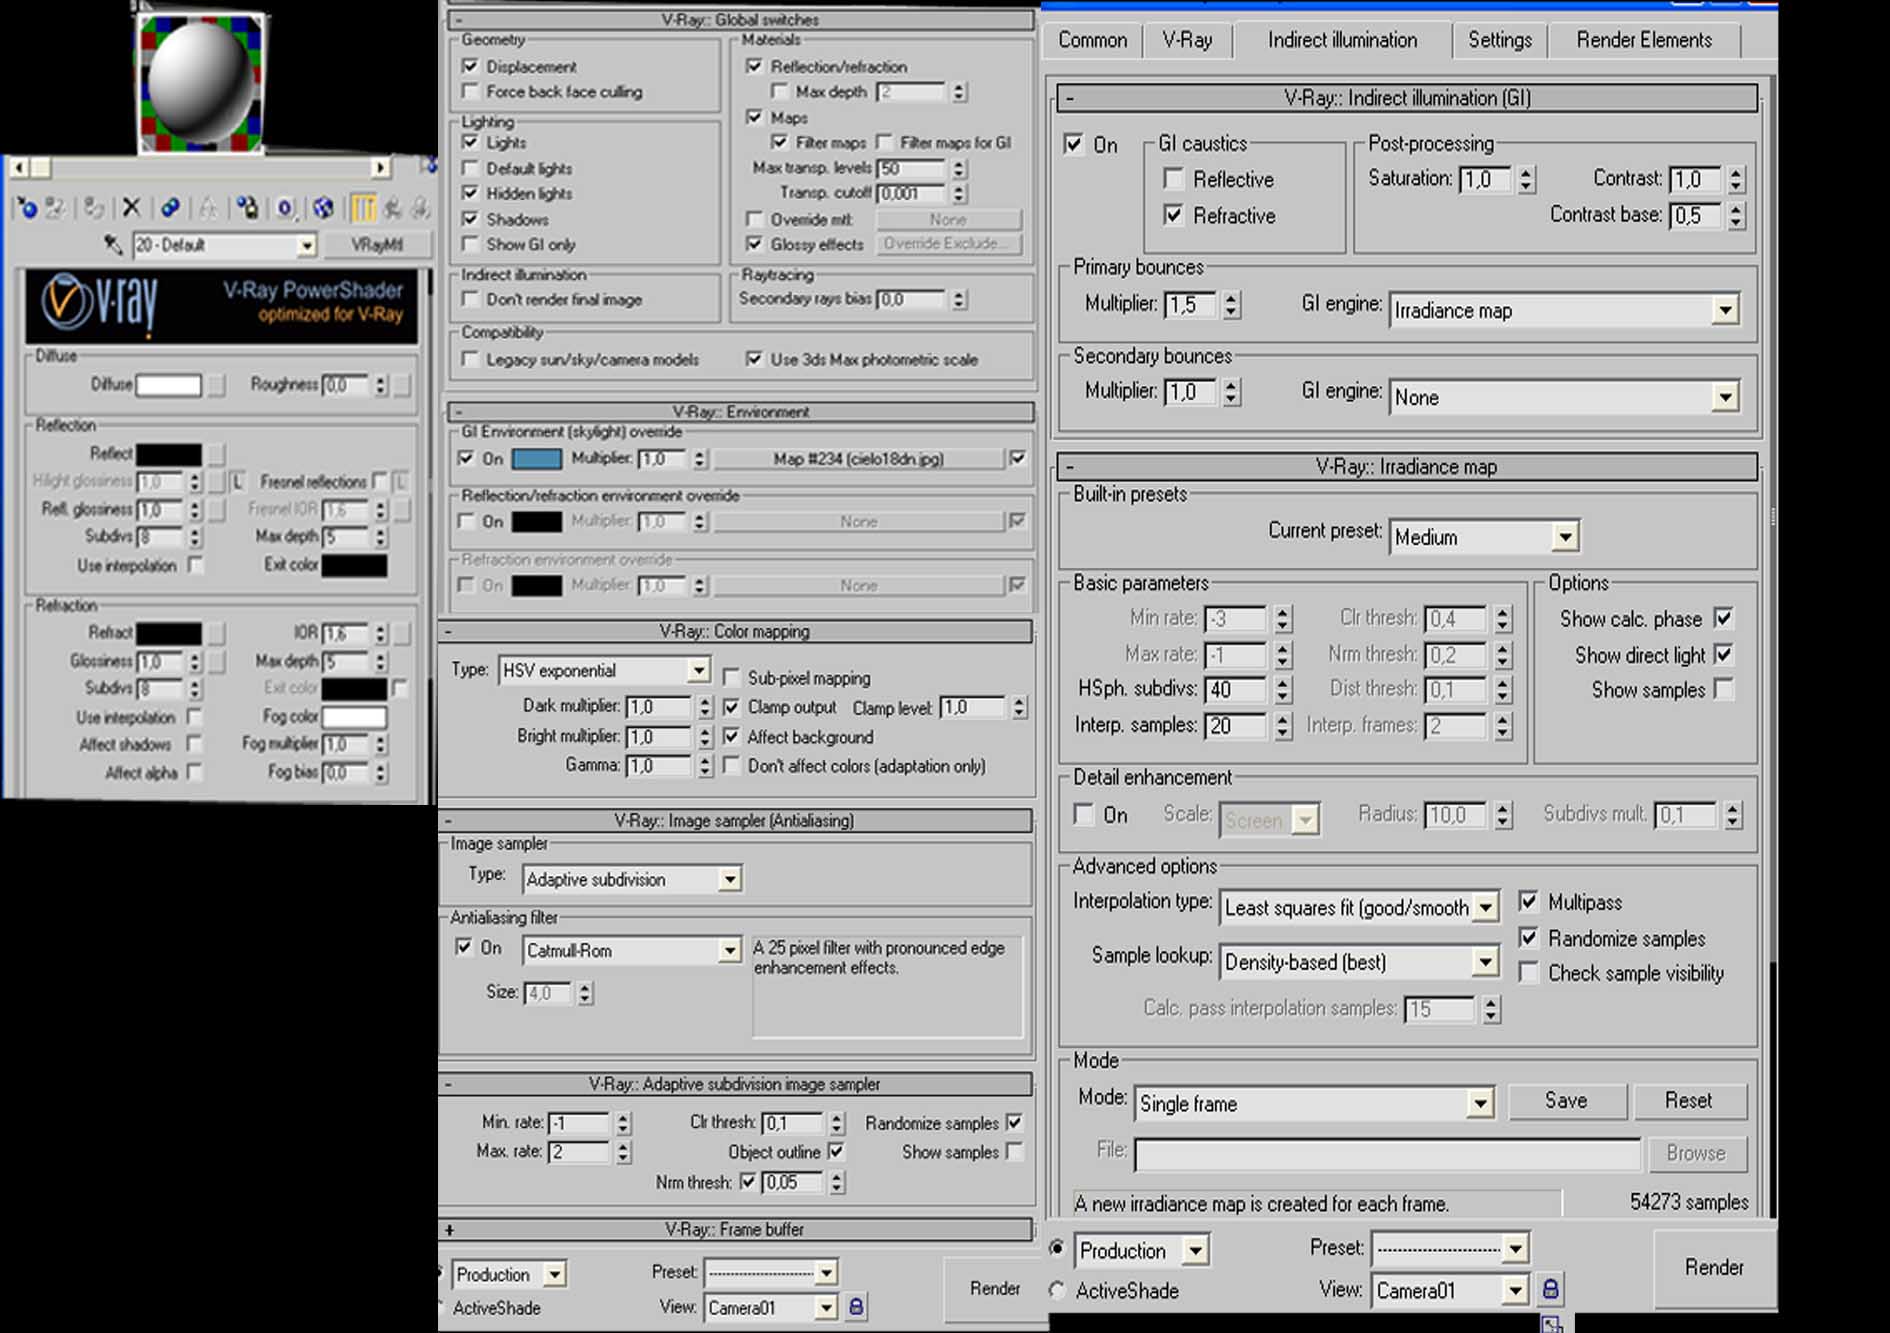Image resolution: width=1890 pixels, height=1333 pixels.
Task: Switch to the V-Ray tab
Action: tap(1187, 40)
